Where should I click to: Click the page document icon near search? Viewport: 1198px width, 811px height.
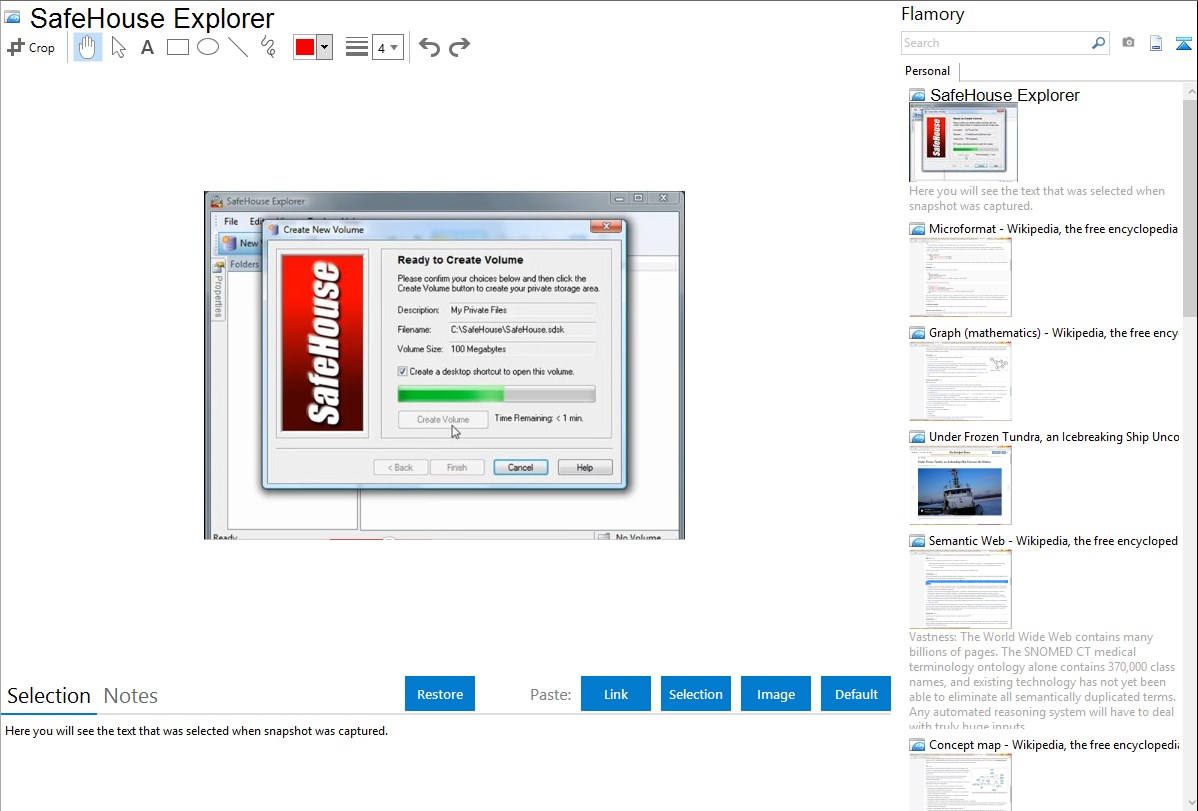(1156, 43)
